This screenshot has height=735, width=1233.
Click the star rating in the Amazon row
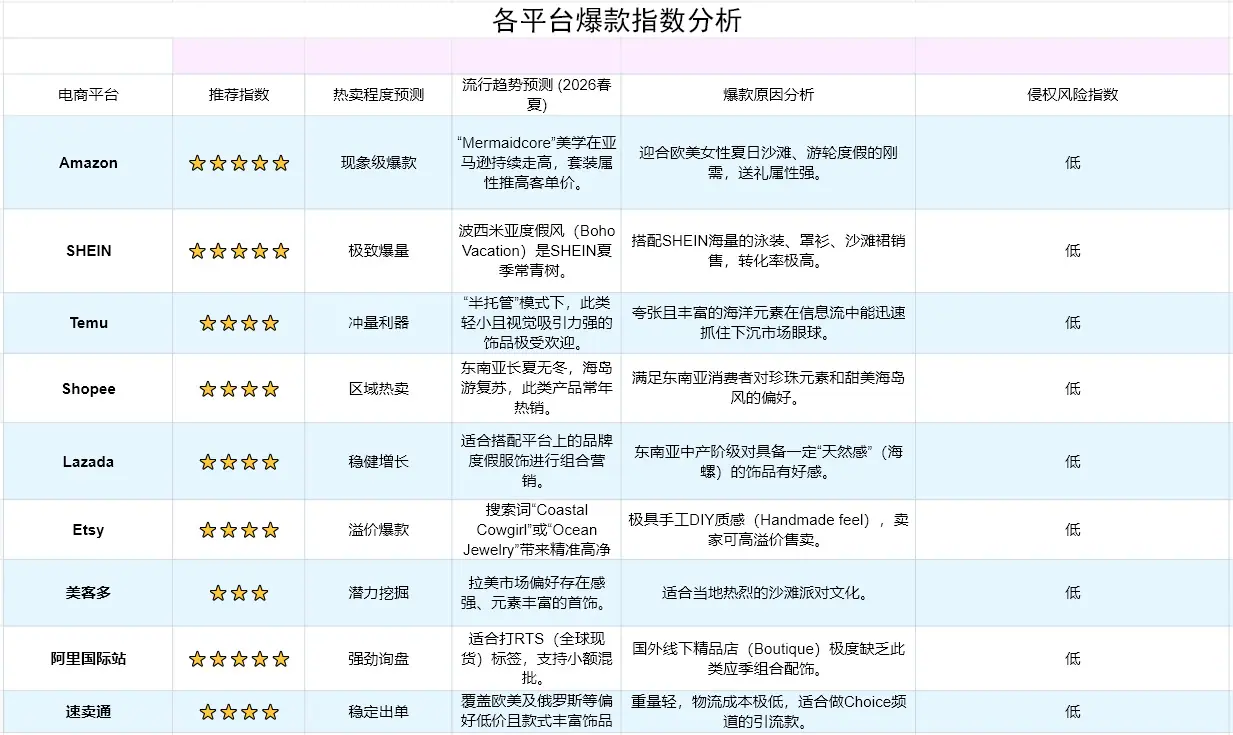coord(239,163)
